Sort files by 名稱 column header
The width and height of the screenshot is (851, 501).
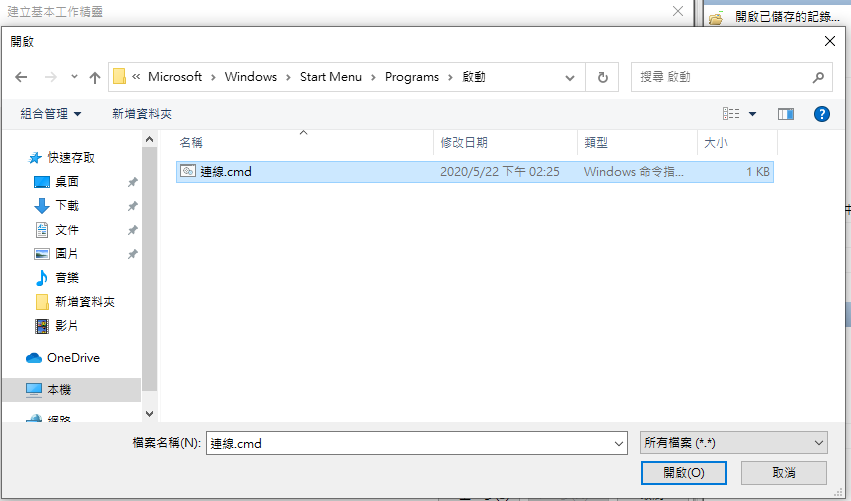pyautogui.click(x=191, y=143)
